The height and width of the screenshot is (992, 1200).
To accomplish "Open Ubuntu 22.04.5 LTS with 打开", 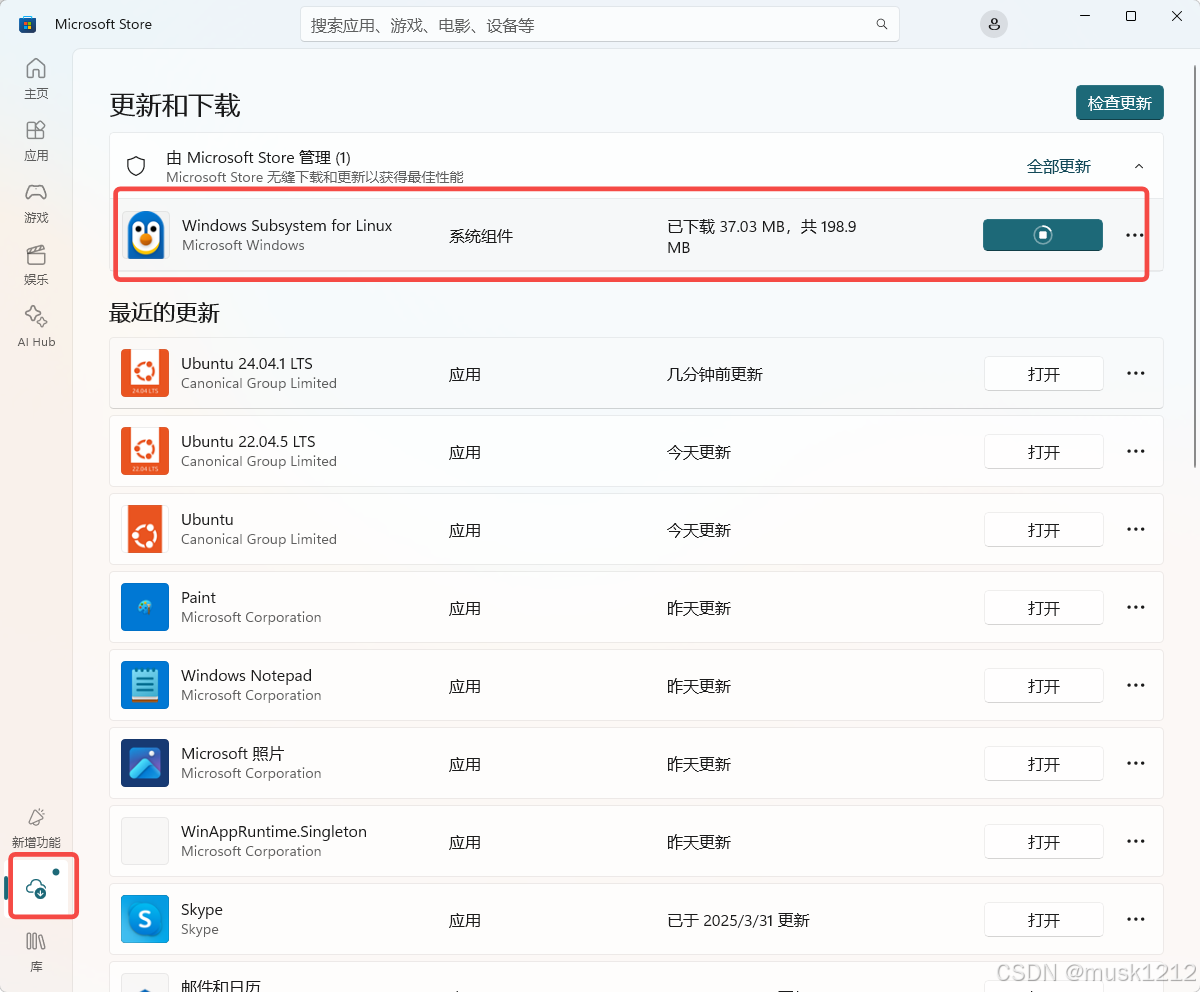I will [1044, 451].
